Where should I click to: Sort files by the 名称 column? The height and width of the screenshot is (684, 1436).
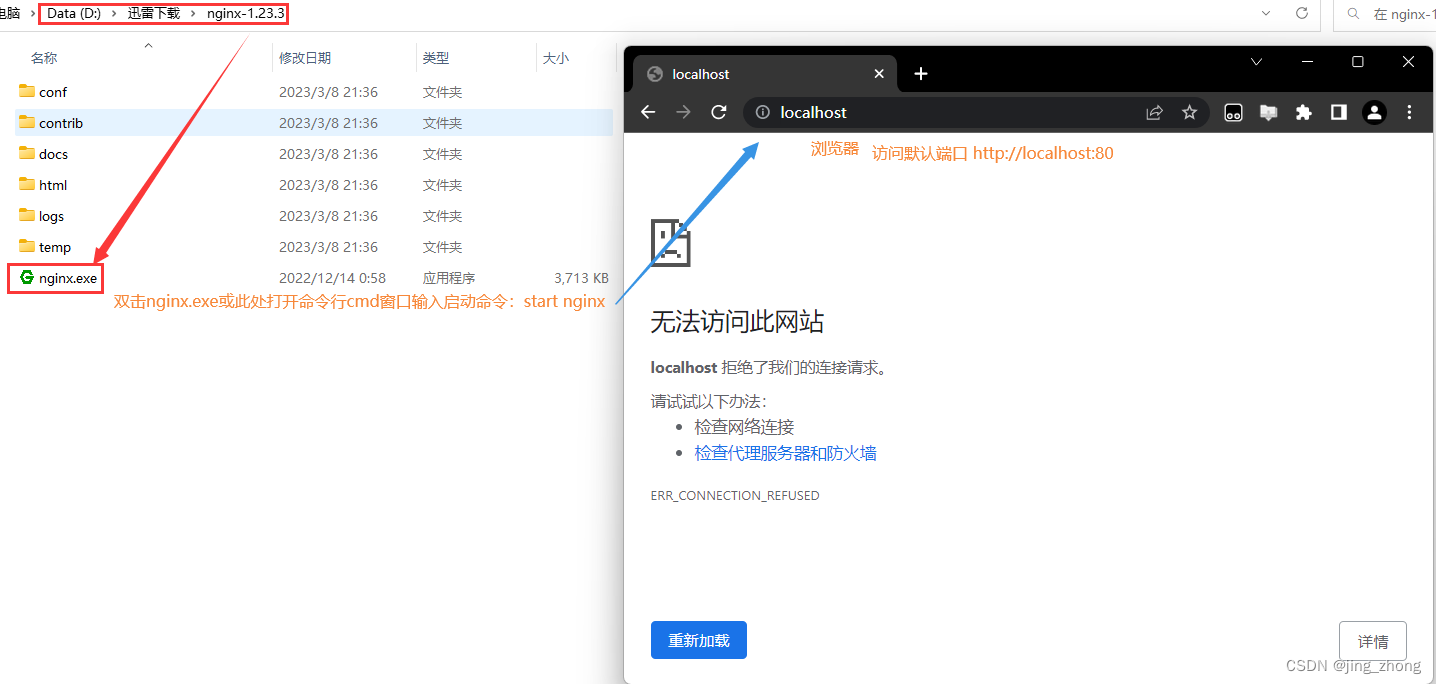(x=44, y=58)
